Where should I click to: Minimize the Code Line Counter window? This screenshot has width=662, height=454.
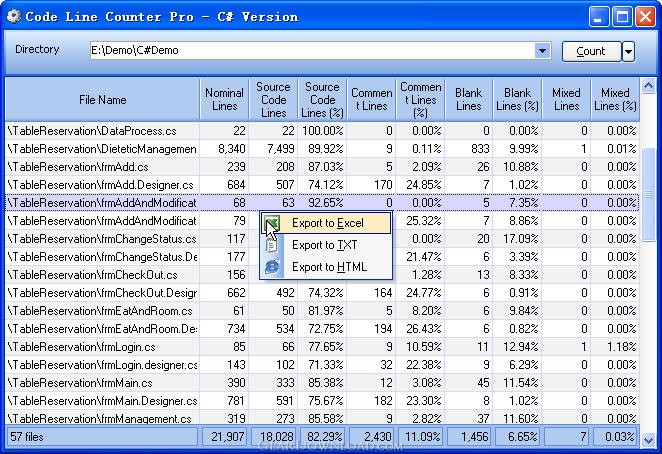point(599,16)
